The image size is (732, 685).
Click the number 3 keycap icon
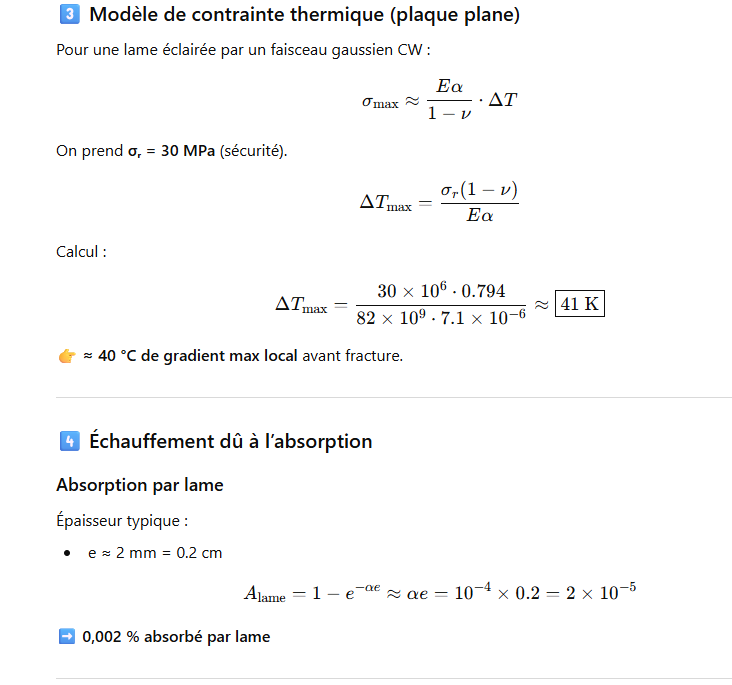[69, 15]
